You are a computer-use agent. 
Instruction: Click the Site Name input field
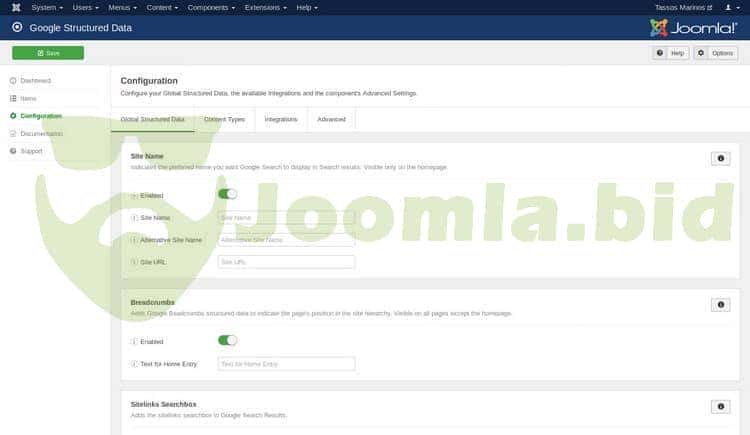[x=286, y=218]
